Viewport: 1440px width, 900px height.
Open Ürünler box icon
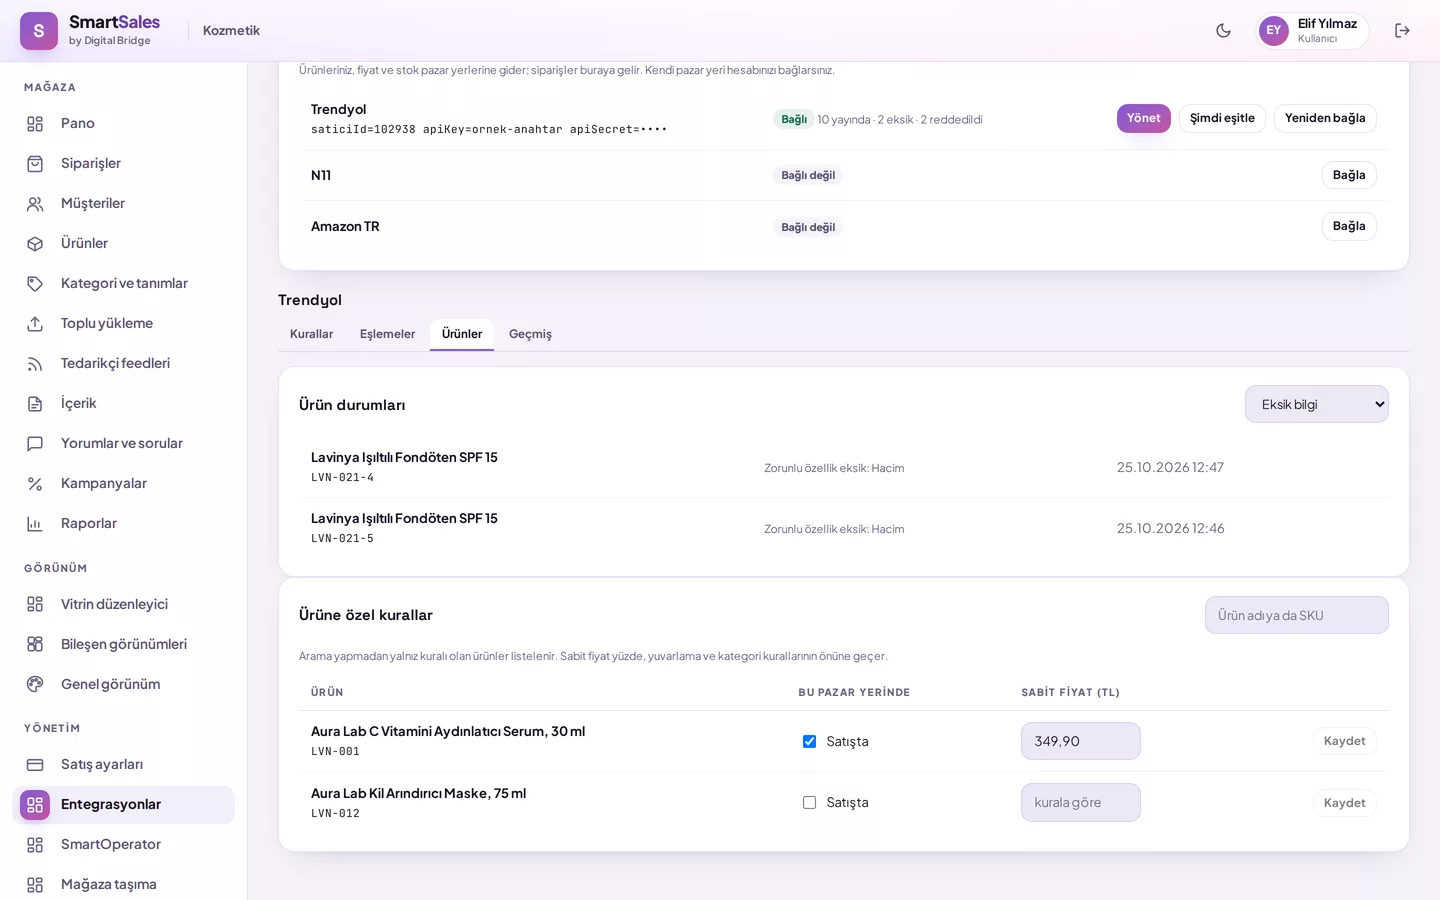[35, 244]
